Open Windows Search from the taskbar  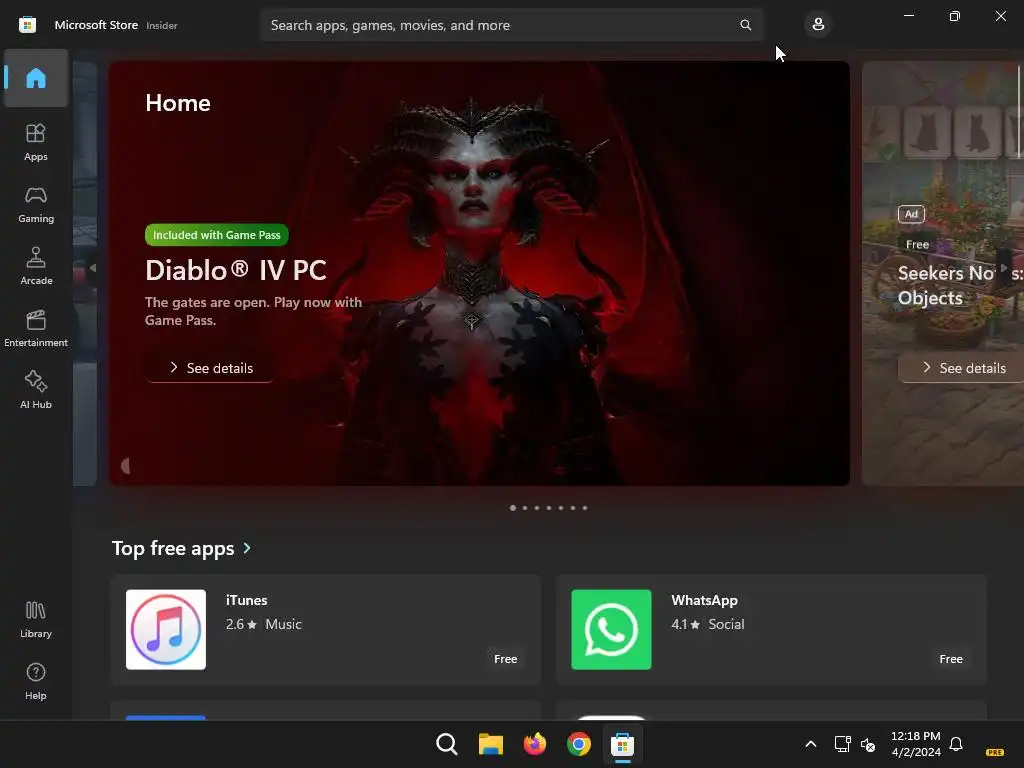[x=447, y=744]
